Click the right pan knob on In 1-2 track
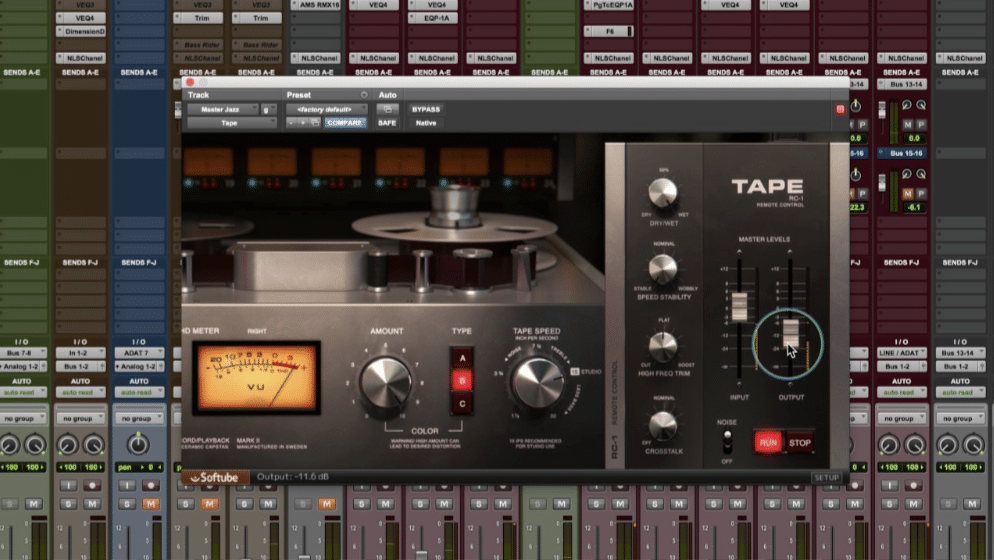Image resolution: width=994 pixels, height=560 pixels. pyautogui.click(x=93, y=445)
